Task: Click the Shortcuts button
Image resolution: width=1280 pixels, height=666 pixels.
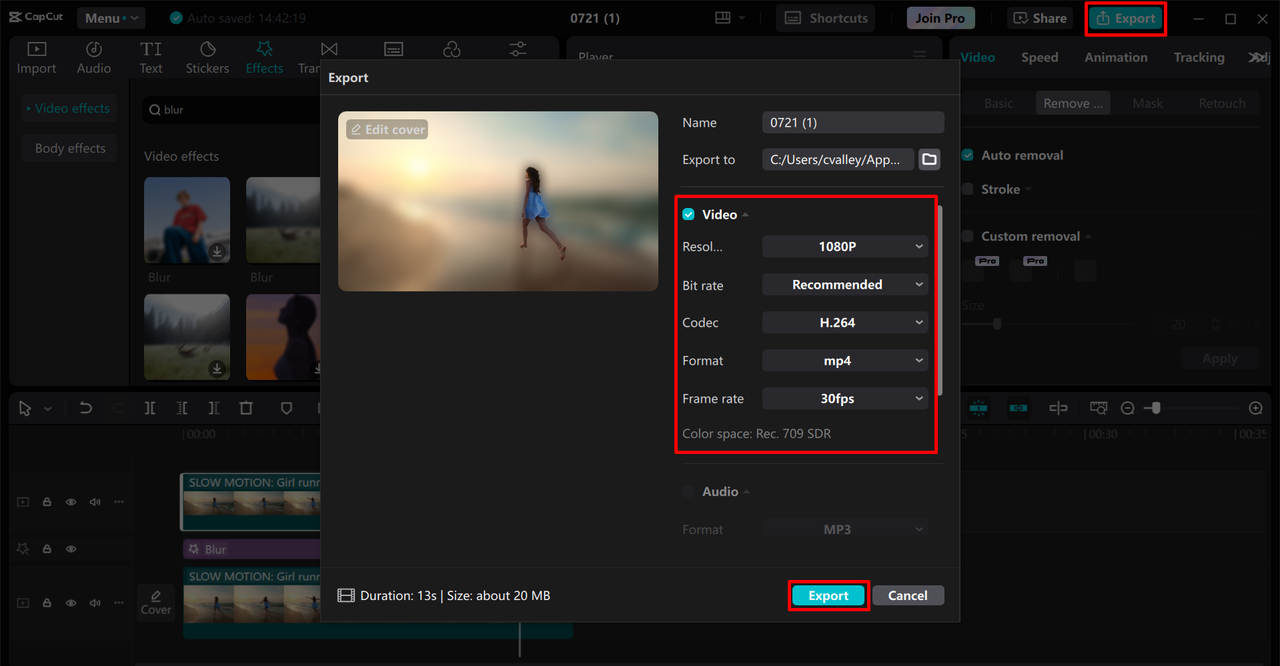Action: click(x=826, y=18)
